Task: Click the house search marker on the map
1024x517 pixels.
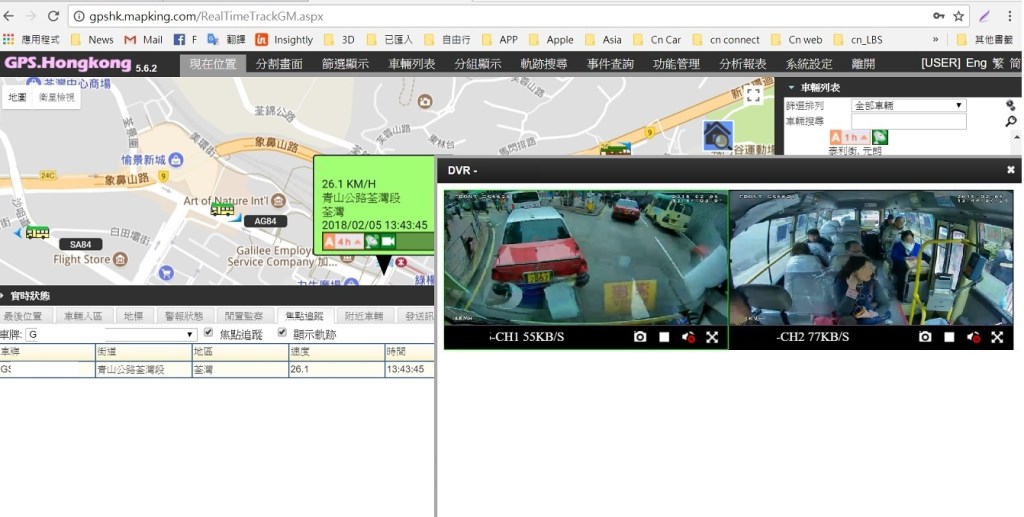Action: (x=717, y=136)
